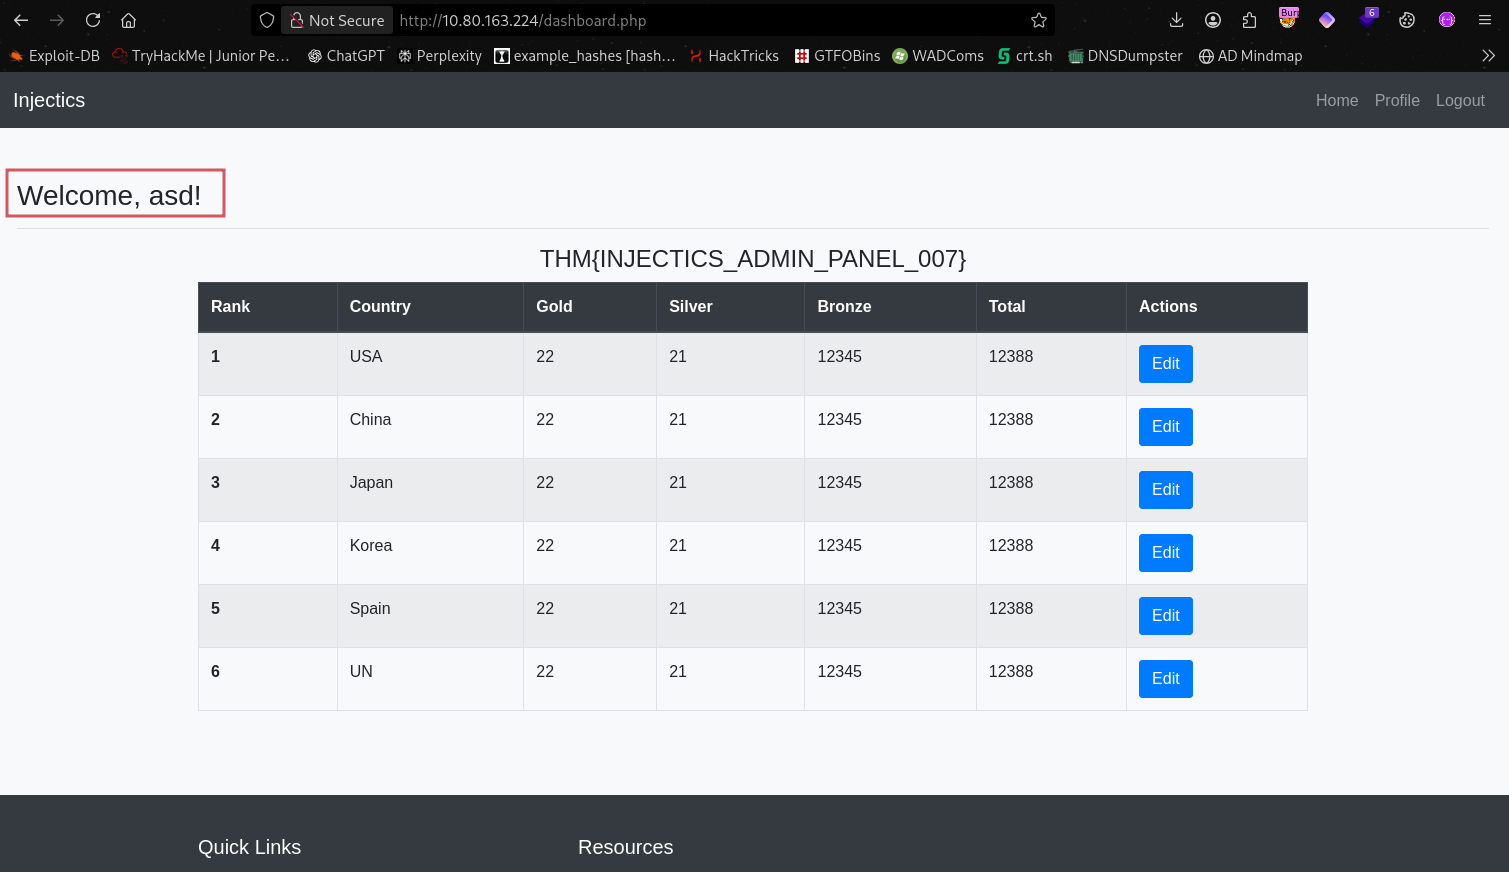This screenshot has height=872, width=1509.
Task: Open the Firefox hamburger menu
Action: (1485, 20)
